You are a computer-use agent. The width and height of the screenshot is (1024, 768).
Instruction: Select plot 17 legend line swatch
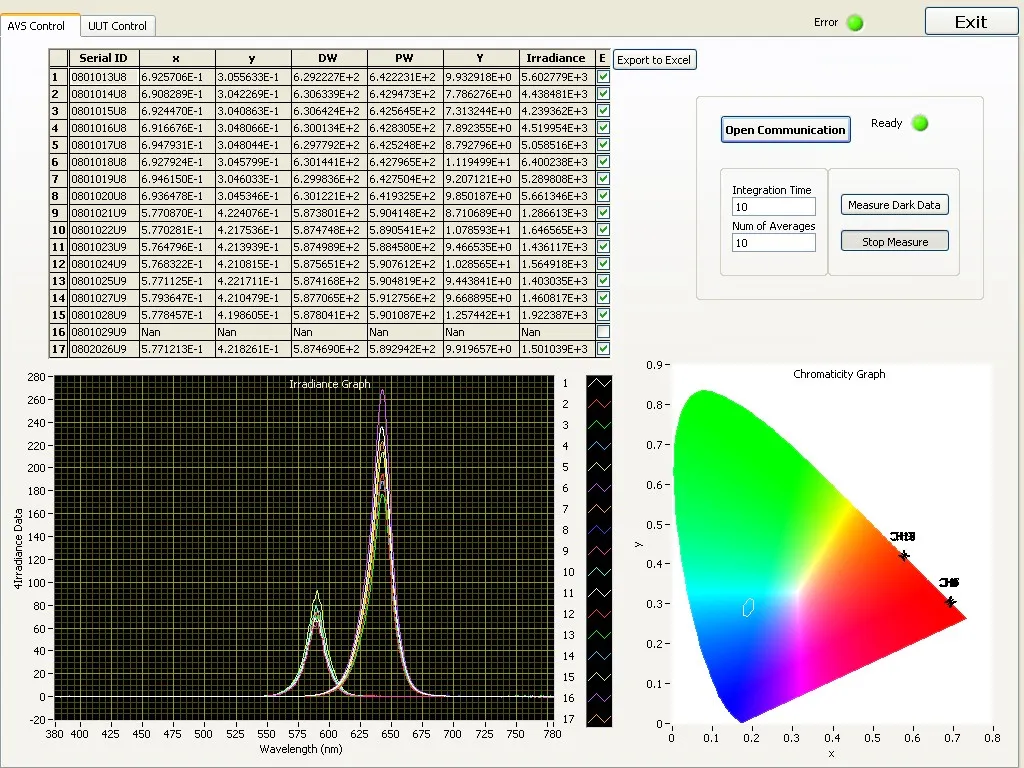pyautogui.click(x=599, y=719)
